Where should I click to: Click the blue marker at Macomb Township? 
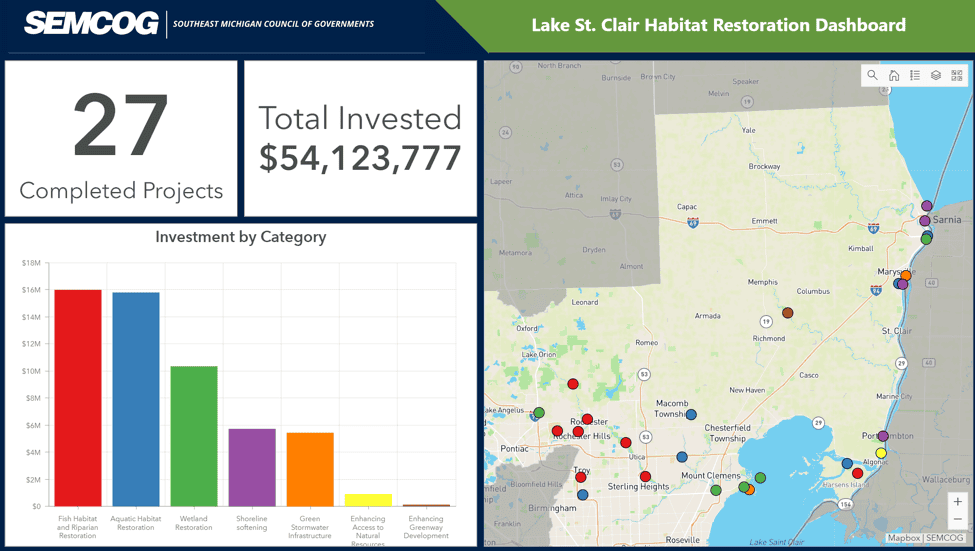pyautogui.click(x=691, y=414)
